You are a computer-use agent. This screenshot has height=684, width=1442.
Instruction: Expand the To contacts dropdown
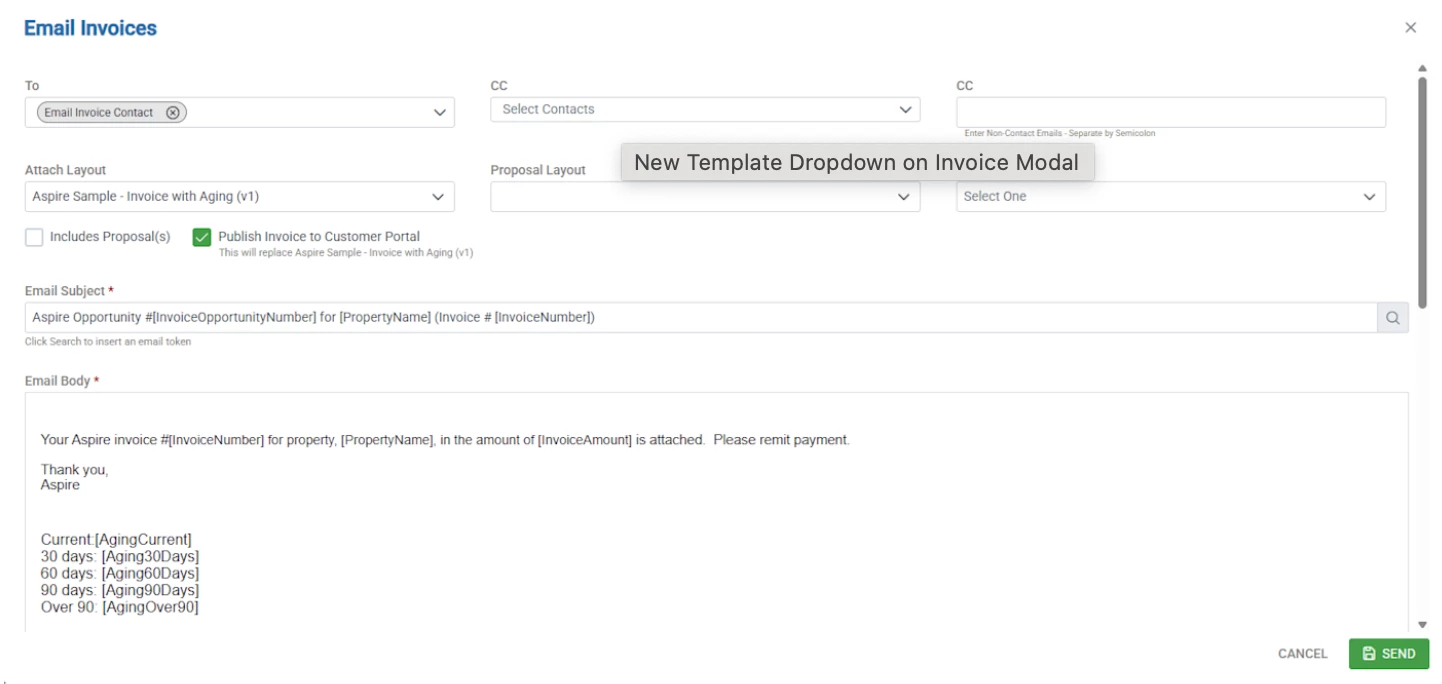click(440, 113)
